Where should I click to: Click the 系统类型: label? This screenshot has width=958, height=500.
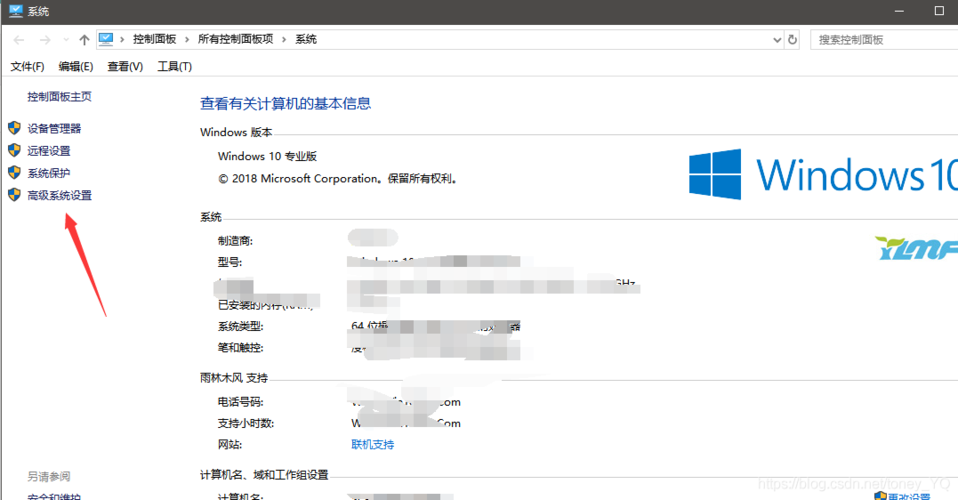coord(241,326)
